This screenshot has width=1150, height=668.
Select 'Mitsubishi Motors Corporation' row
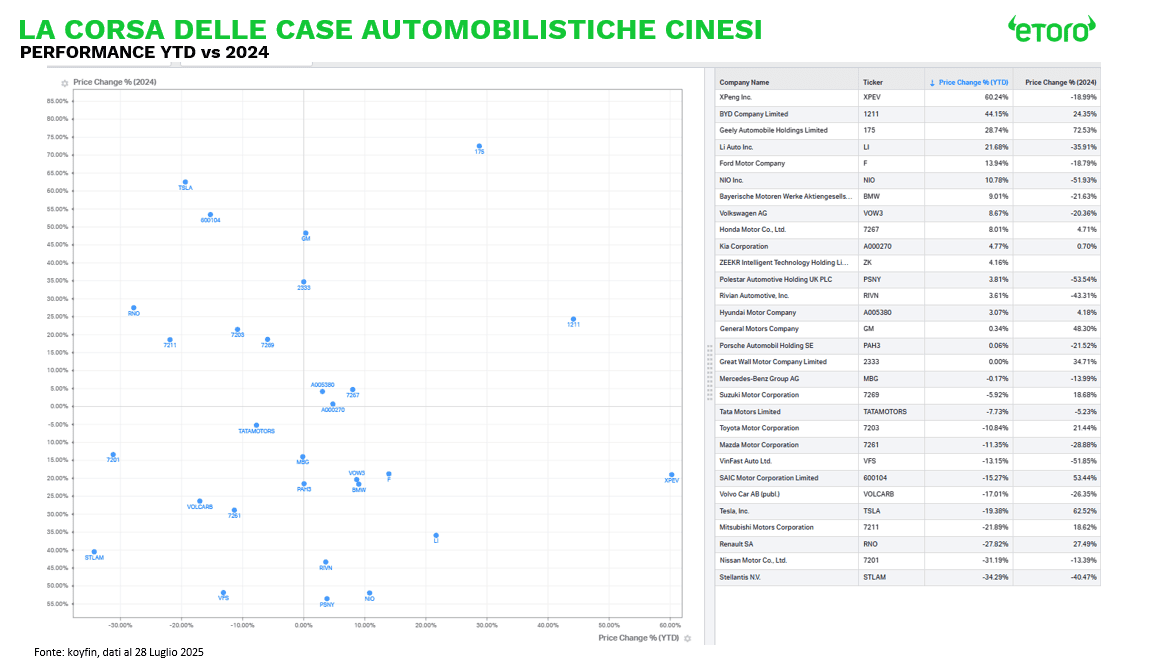click(907, 527)
